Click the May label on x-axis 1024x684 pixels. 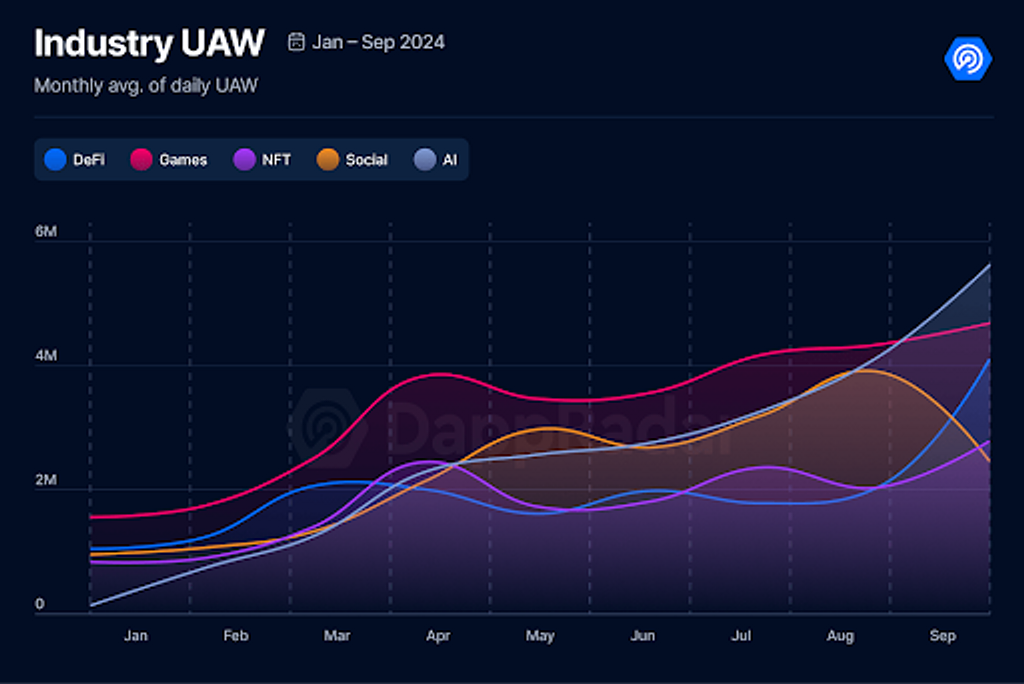pos(540,636)
